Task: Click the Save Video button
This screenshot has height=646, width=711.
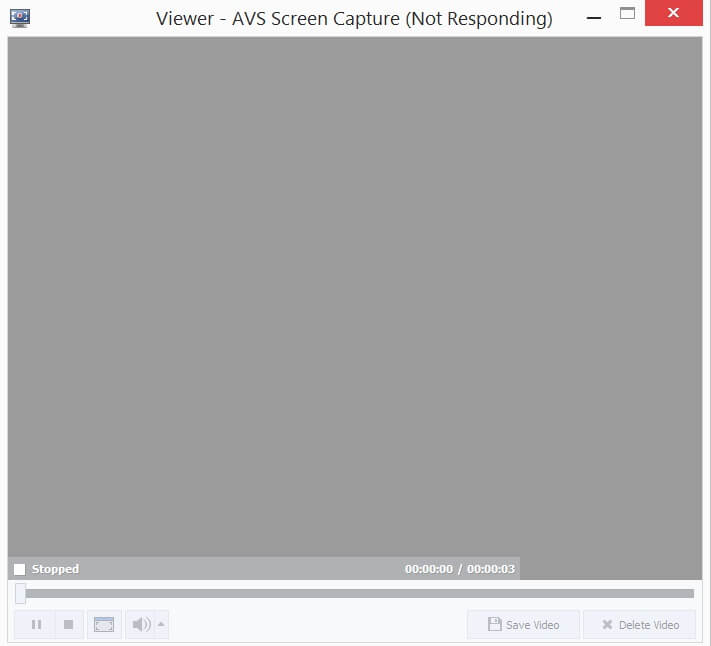Action: [523, 625]
